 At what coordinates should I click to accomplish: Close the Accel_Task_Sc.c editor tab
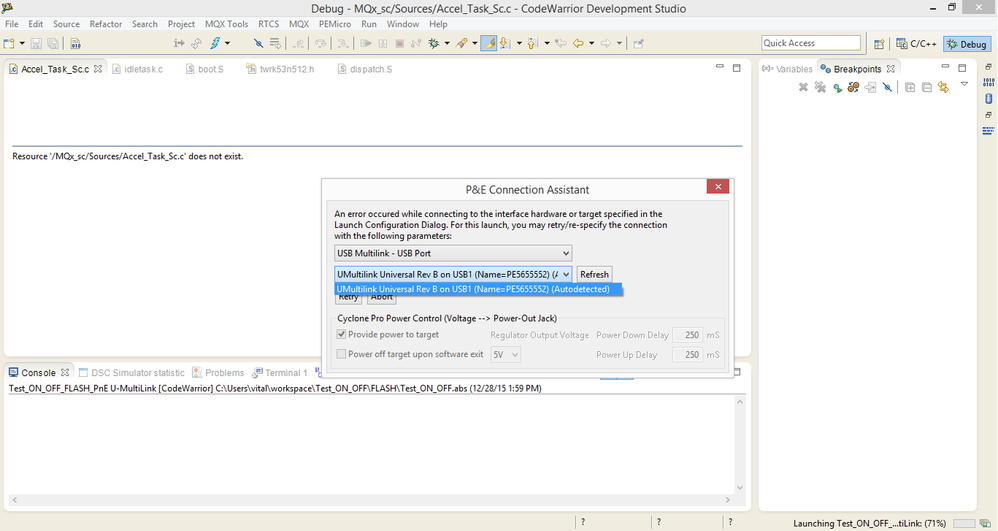click(x=97, y=69)
